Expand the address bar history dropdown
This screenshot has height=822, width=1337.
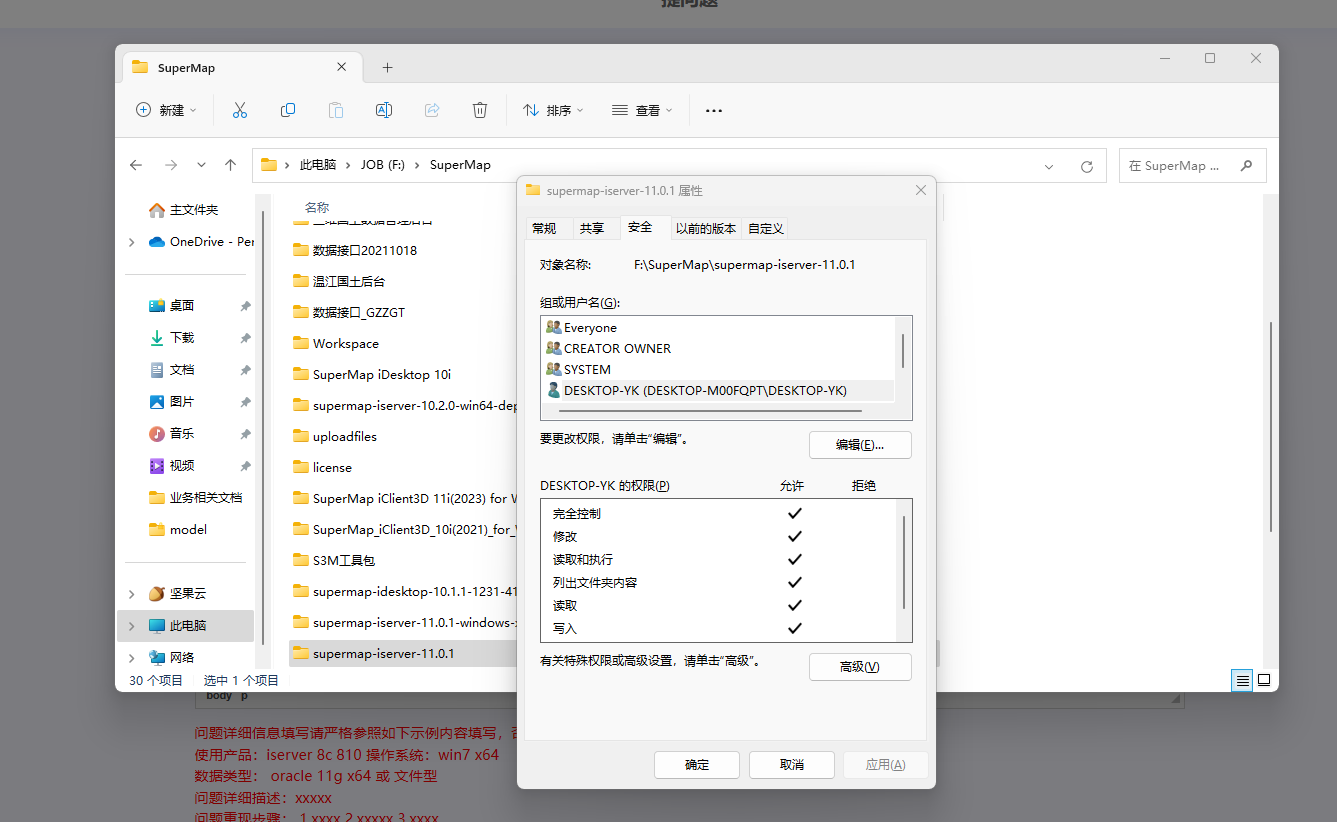[x=1049, y=166]
